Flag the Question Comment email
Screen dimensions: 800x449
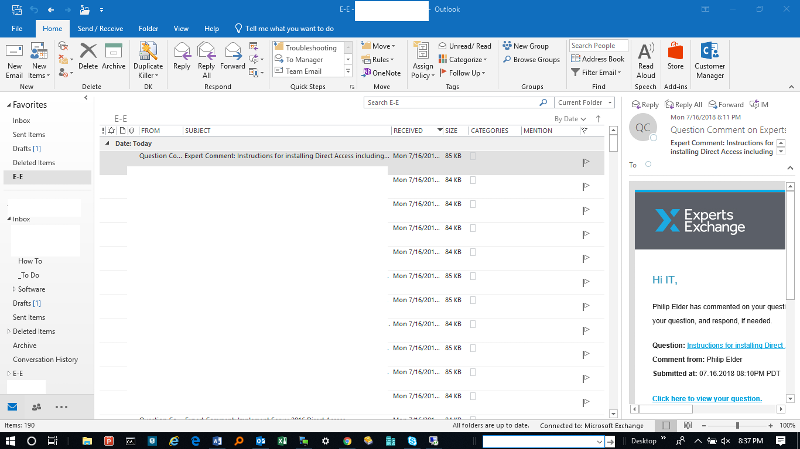[586, 163]
